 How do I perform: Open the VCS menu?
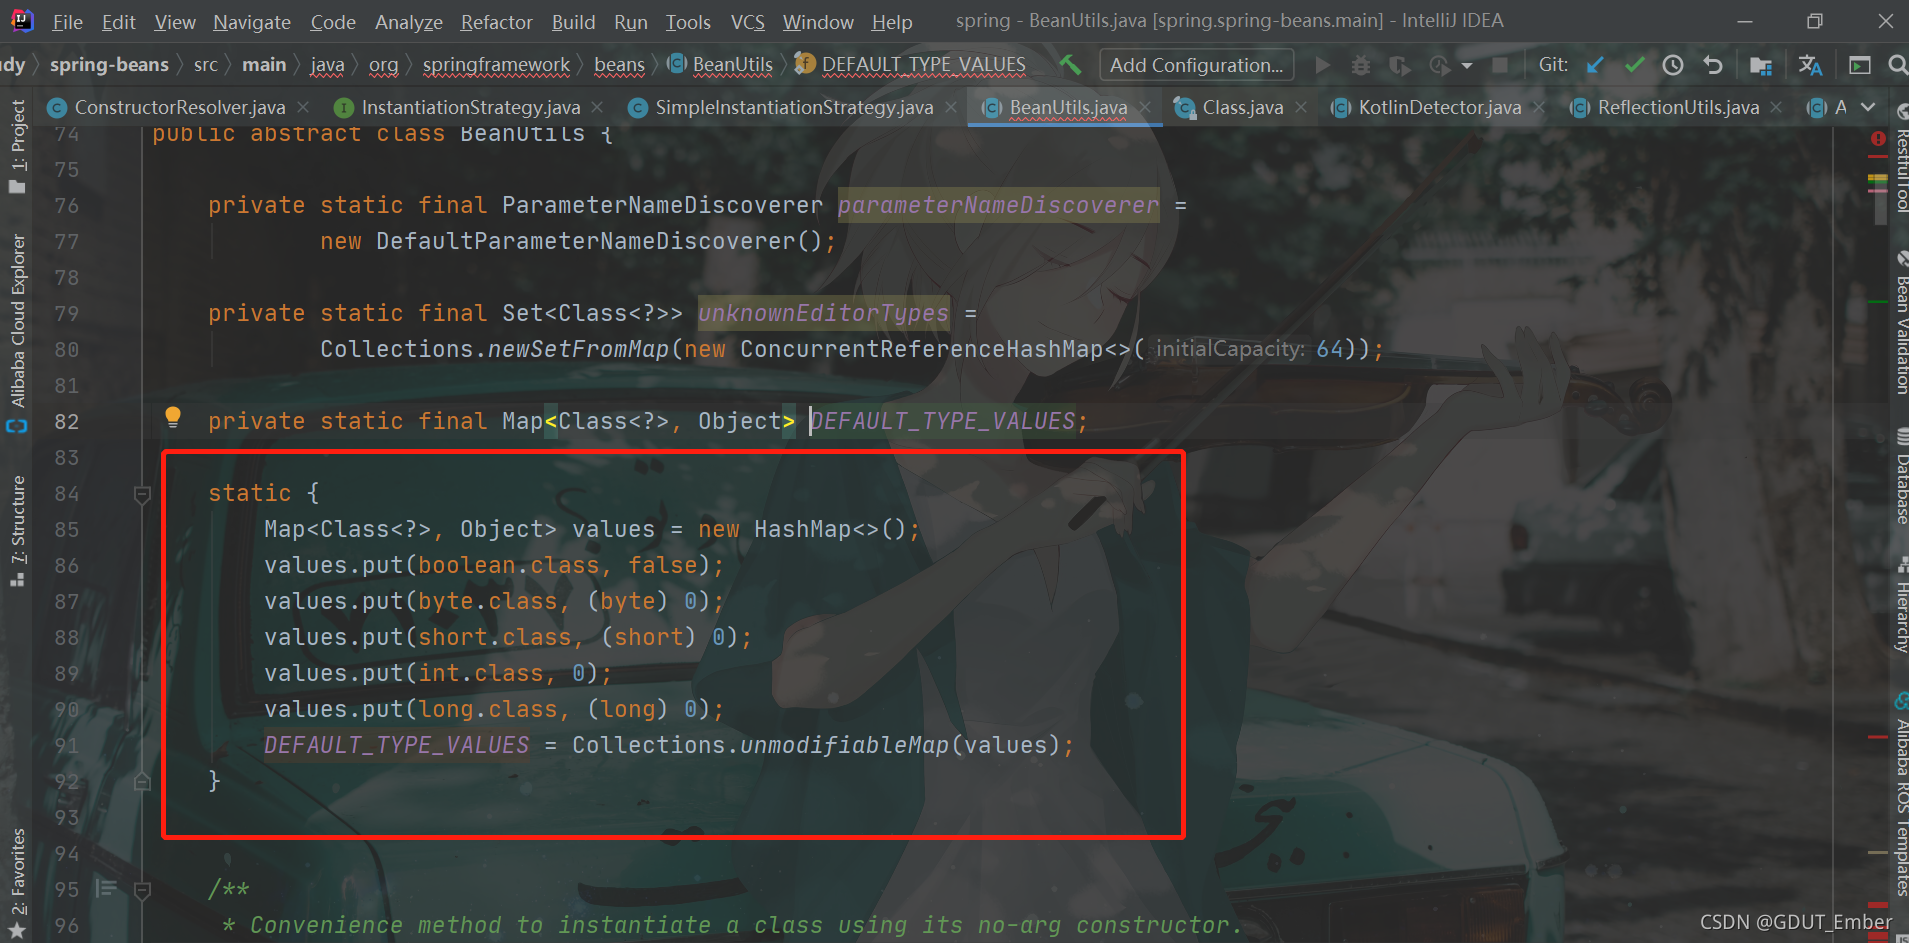coord(747,22)
